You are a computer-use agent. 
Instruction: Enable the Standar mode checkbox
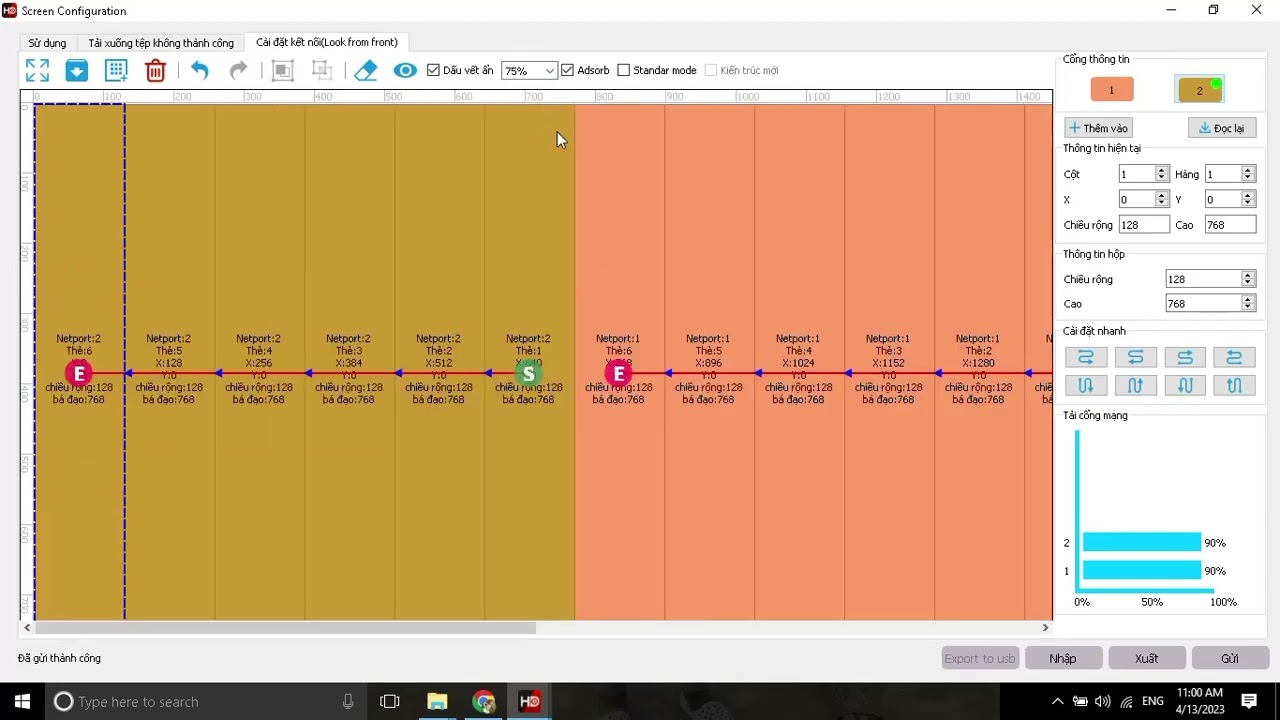tap(624, 70)
